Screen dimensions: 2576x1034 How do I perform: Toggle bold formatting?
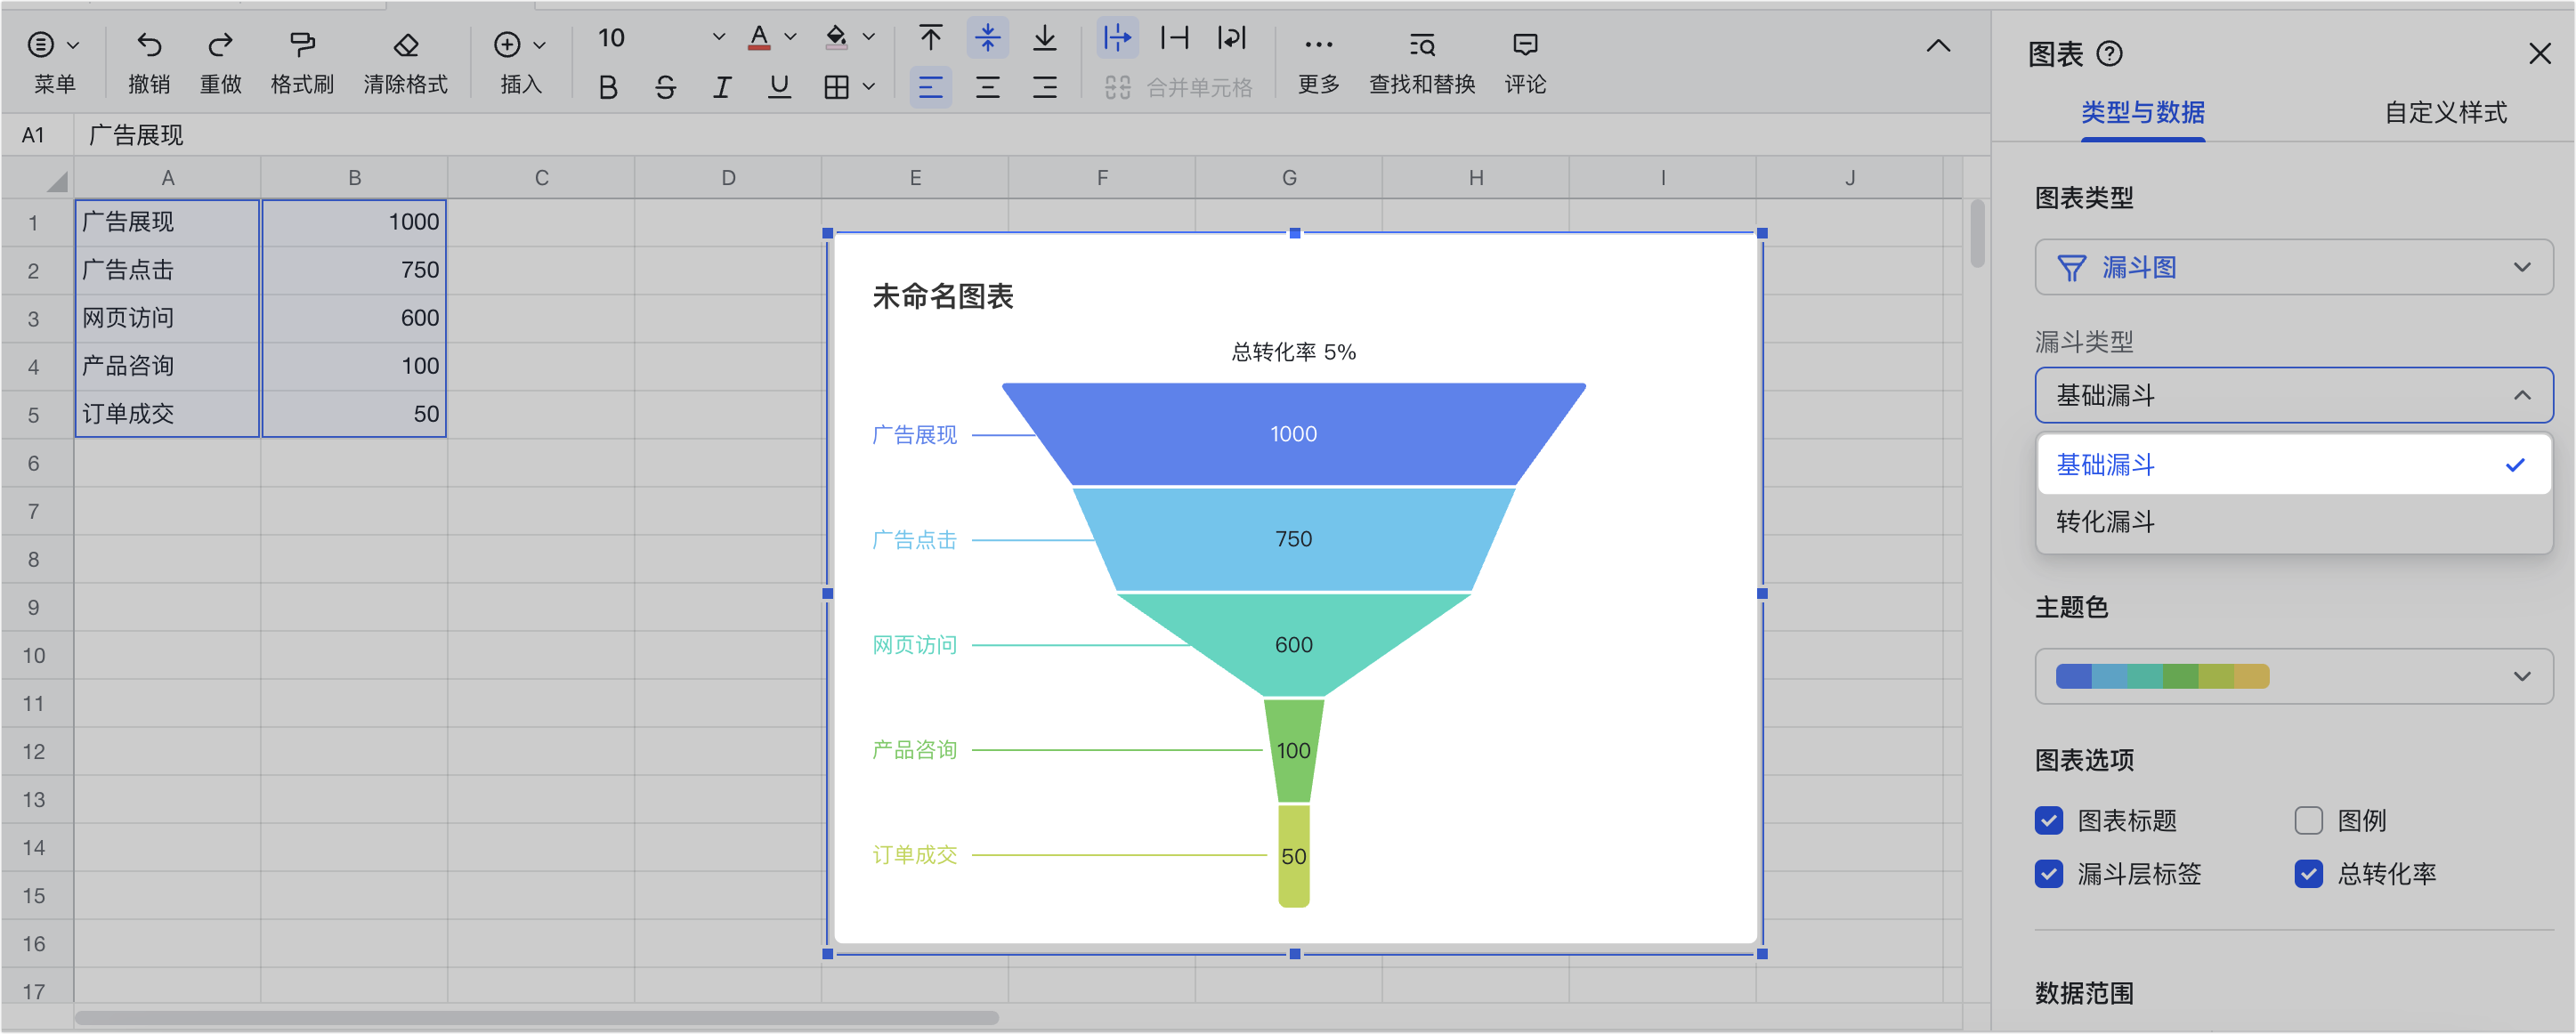point(607,88)
